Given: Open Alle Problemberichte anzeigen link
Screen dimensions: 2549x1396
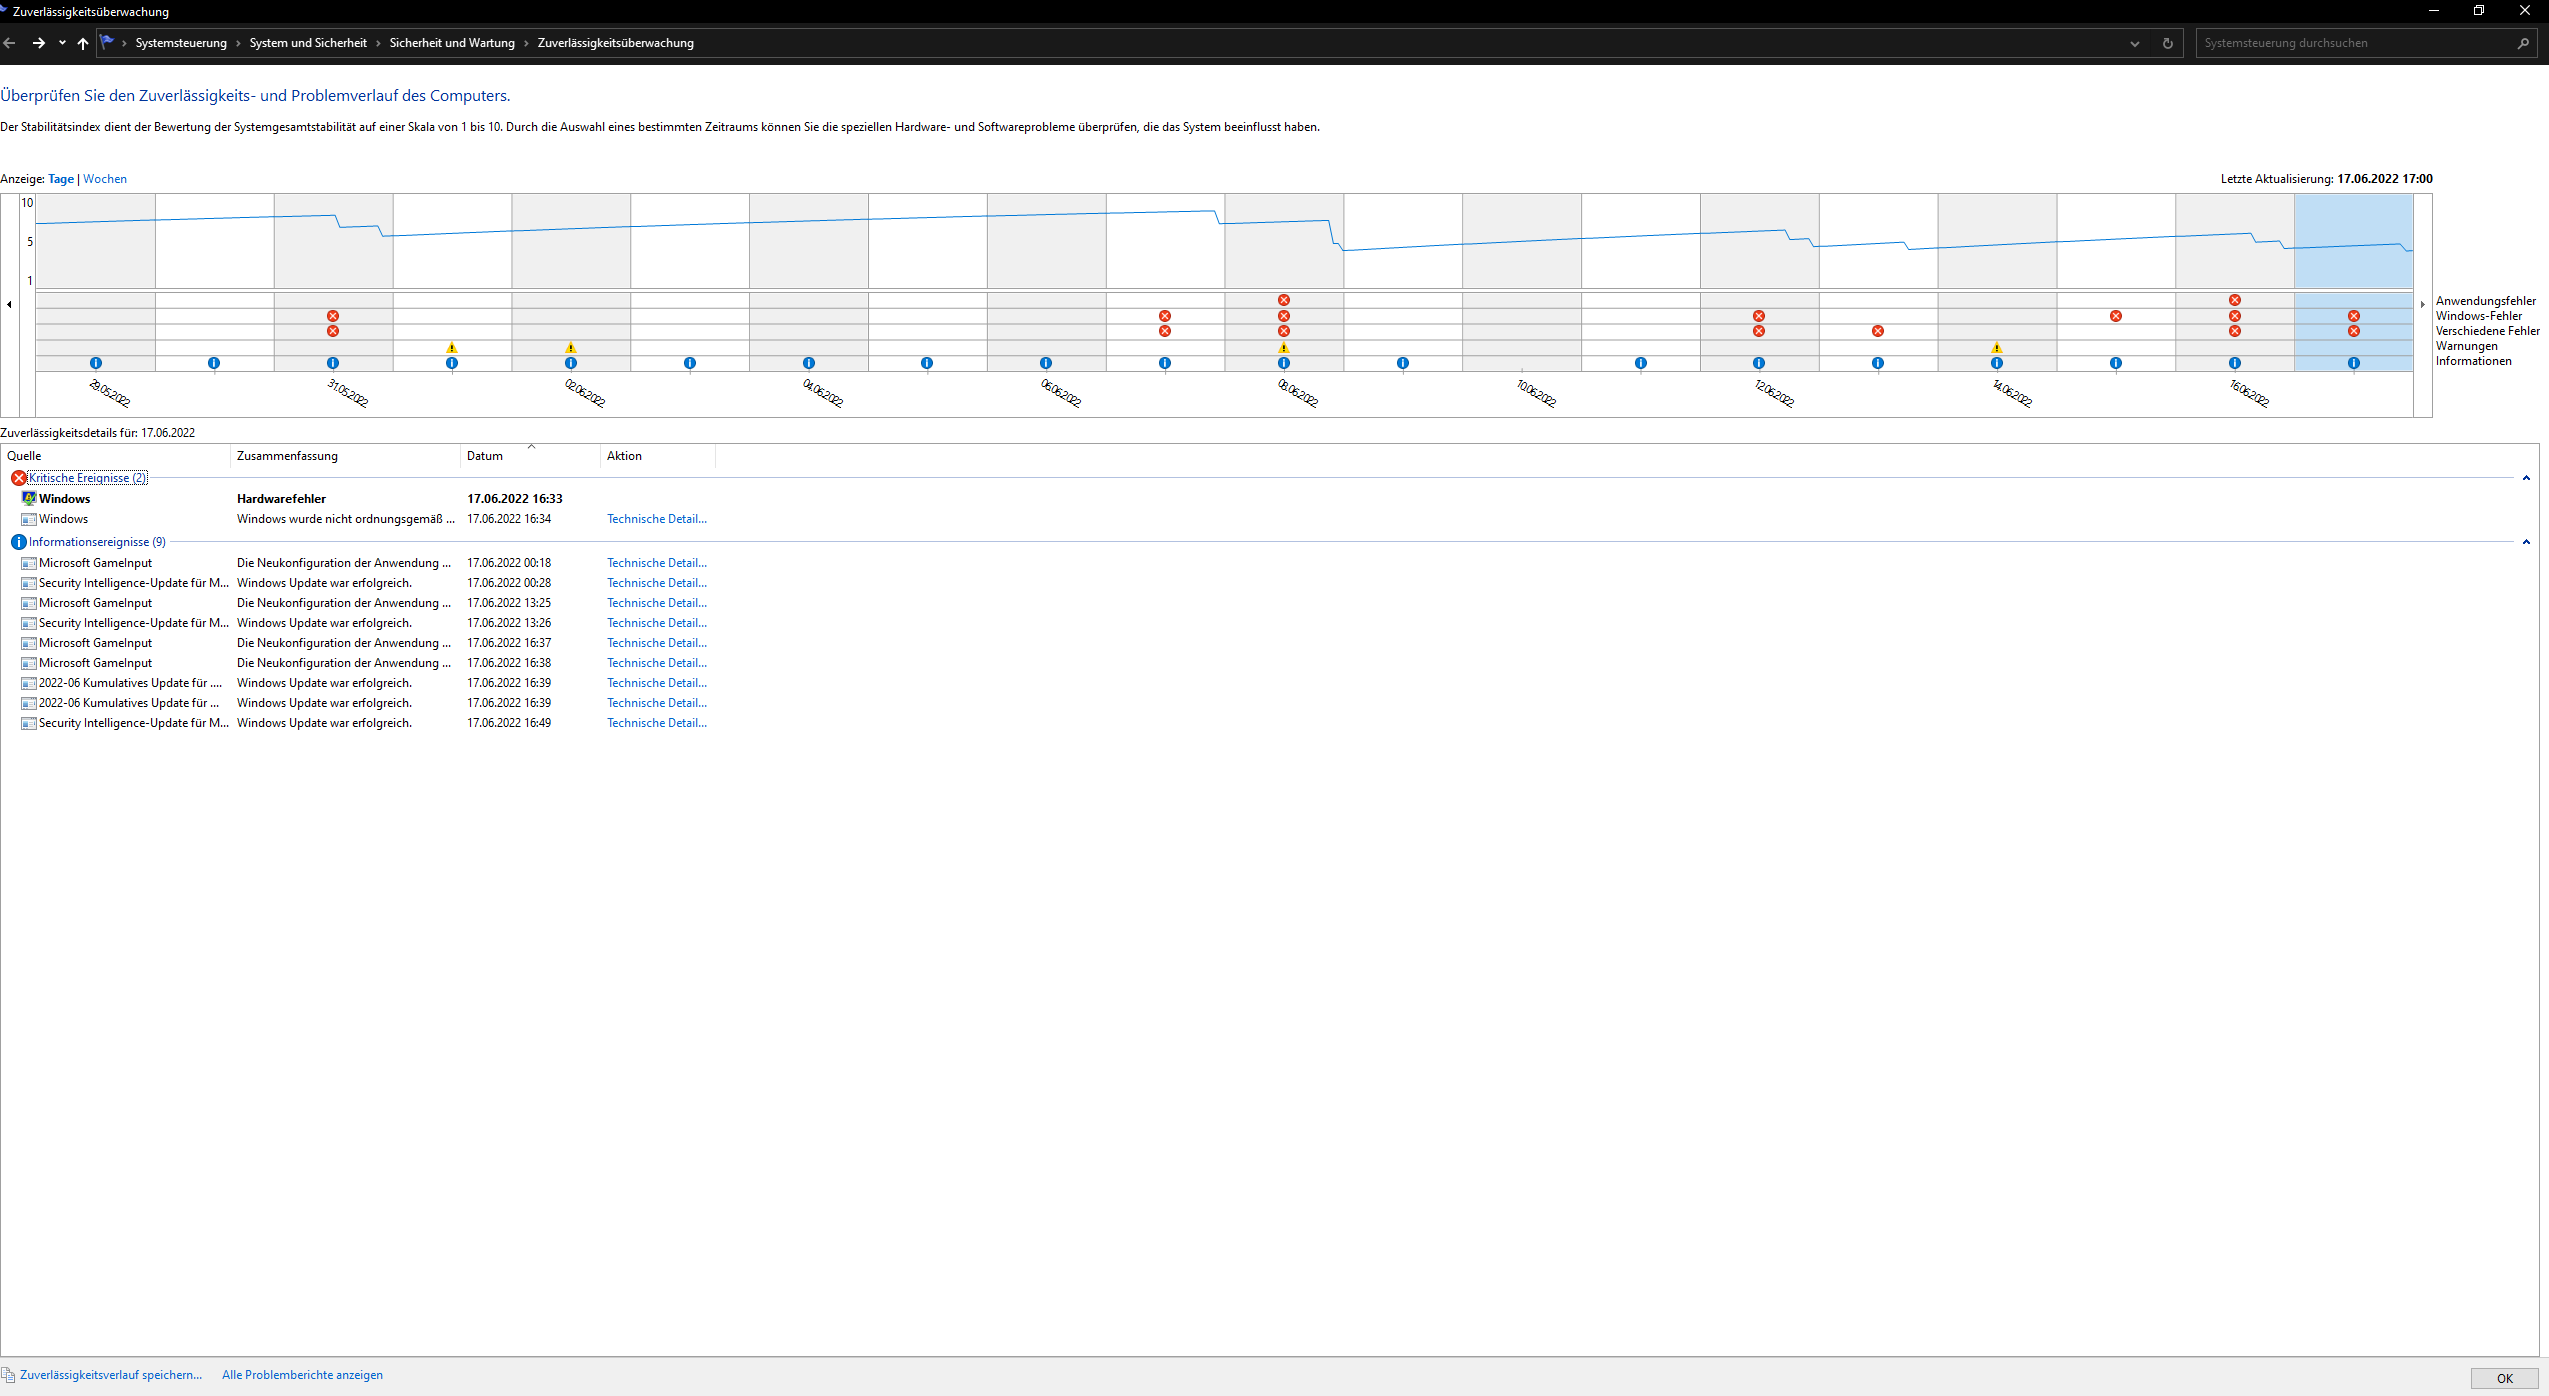Looking at the screenshot, I should tap(302, 1375).
